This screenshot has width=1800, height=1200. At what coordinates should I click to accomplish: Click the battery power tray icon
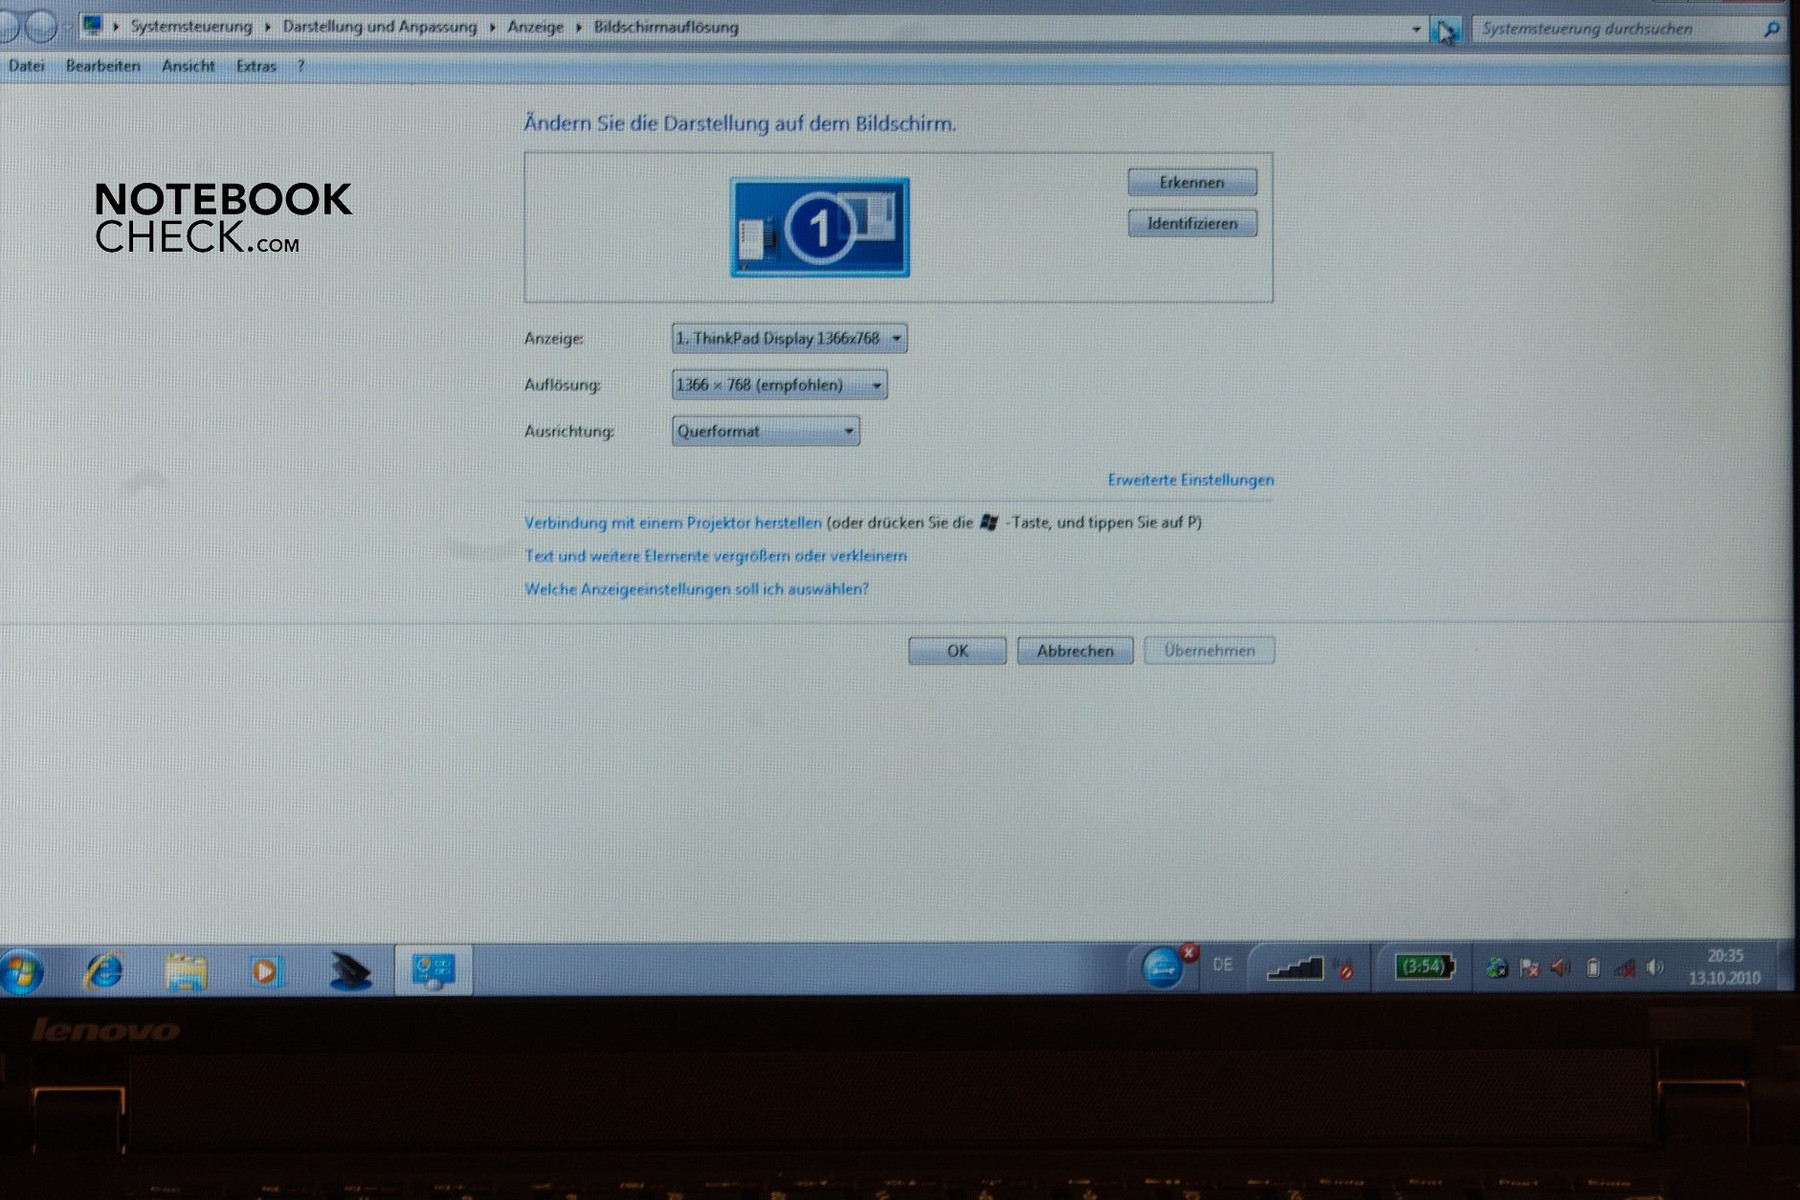(x=1593, y=967)
